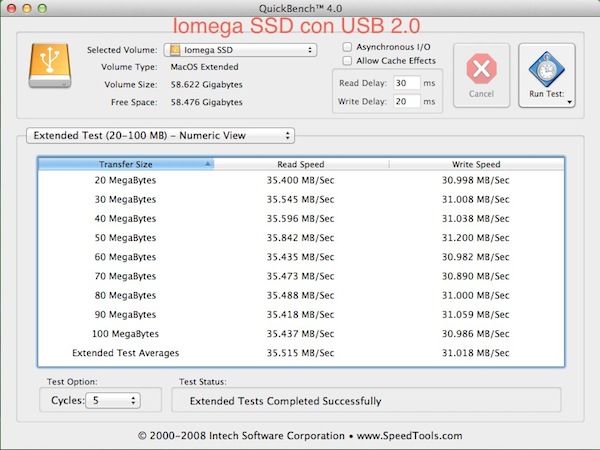Sort by Transfer Size column header
The image size is (600, 450).
[126, 164]
